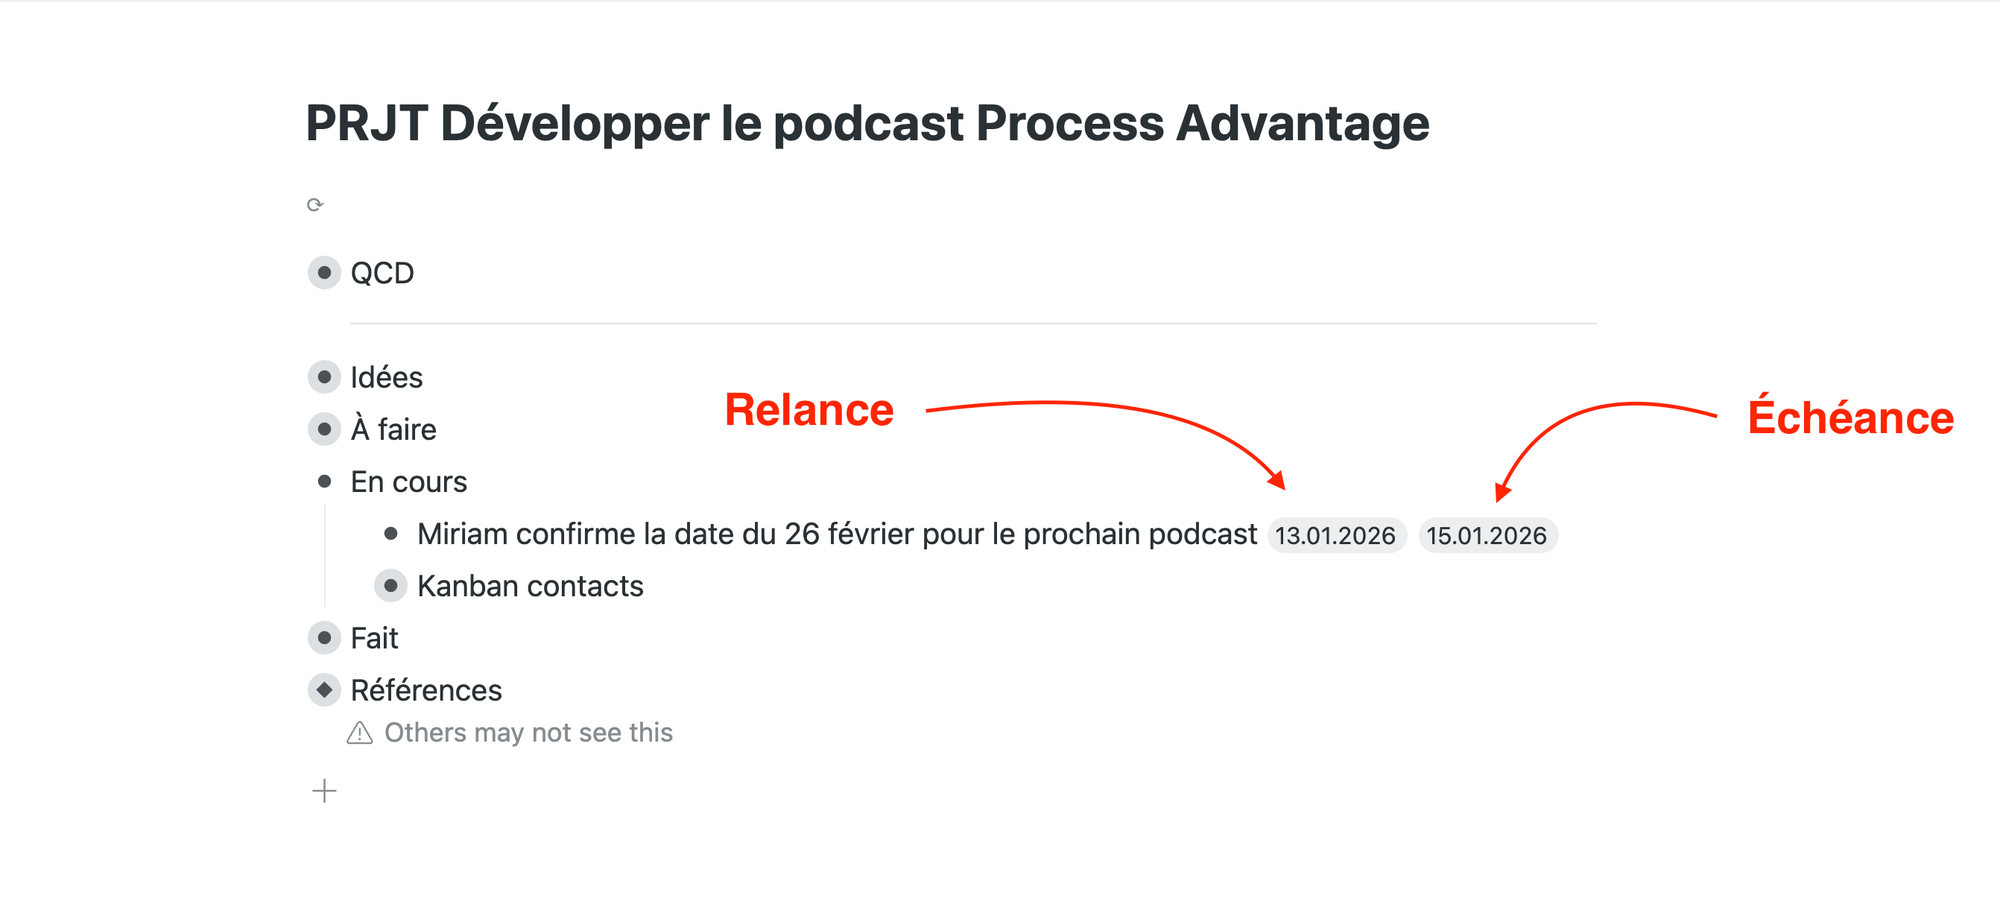Expand the Idées bullet

tap(324, 377)
